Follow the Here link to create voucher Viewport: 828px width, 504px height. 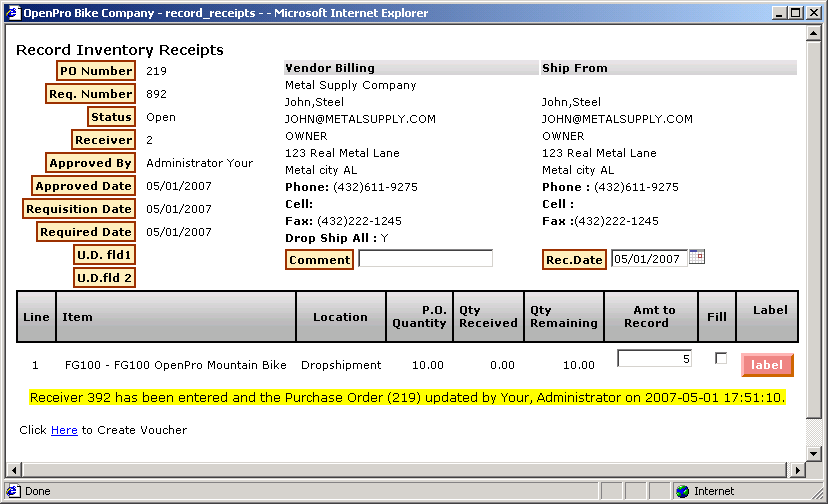coord(63,430)
